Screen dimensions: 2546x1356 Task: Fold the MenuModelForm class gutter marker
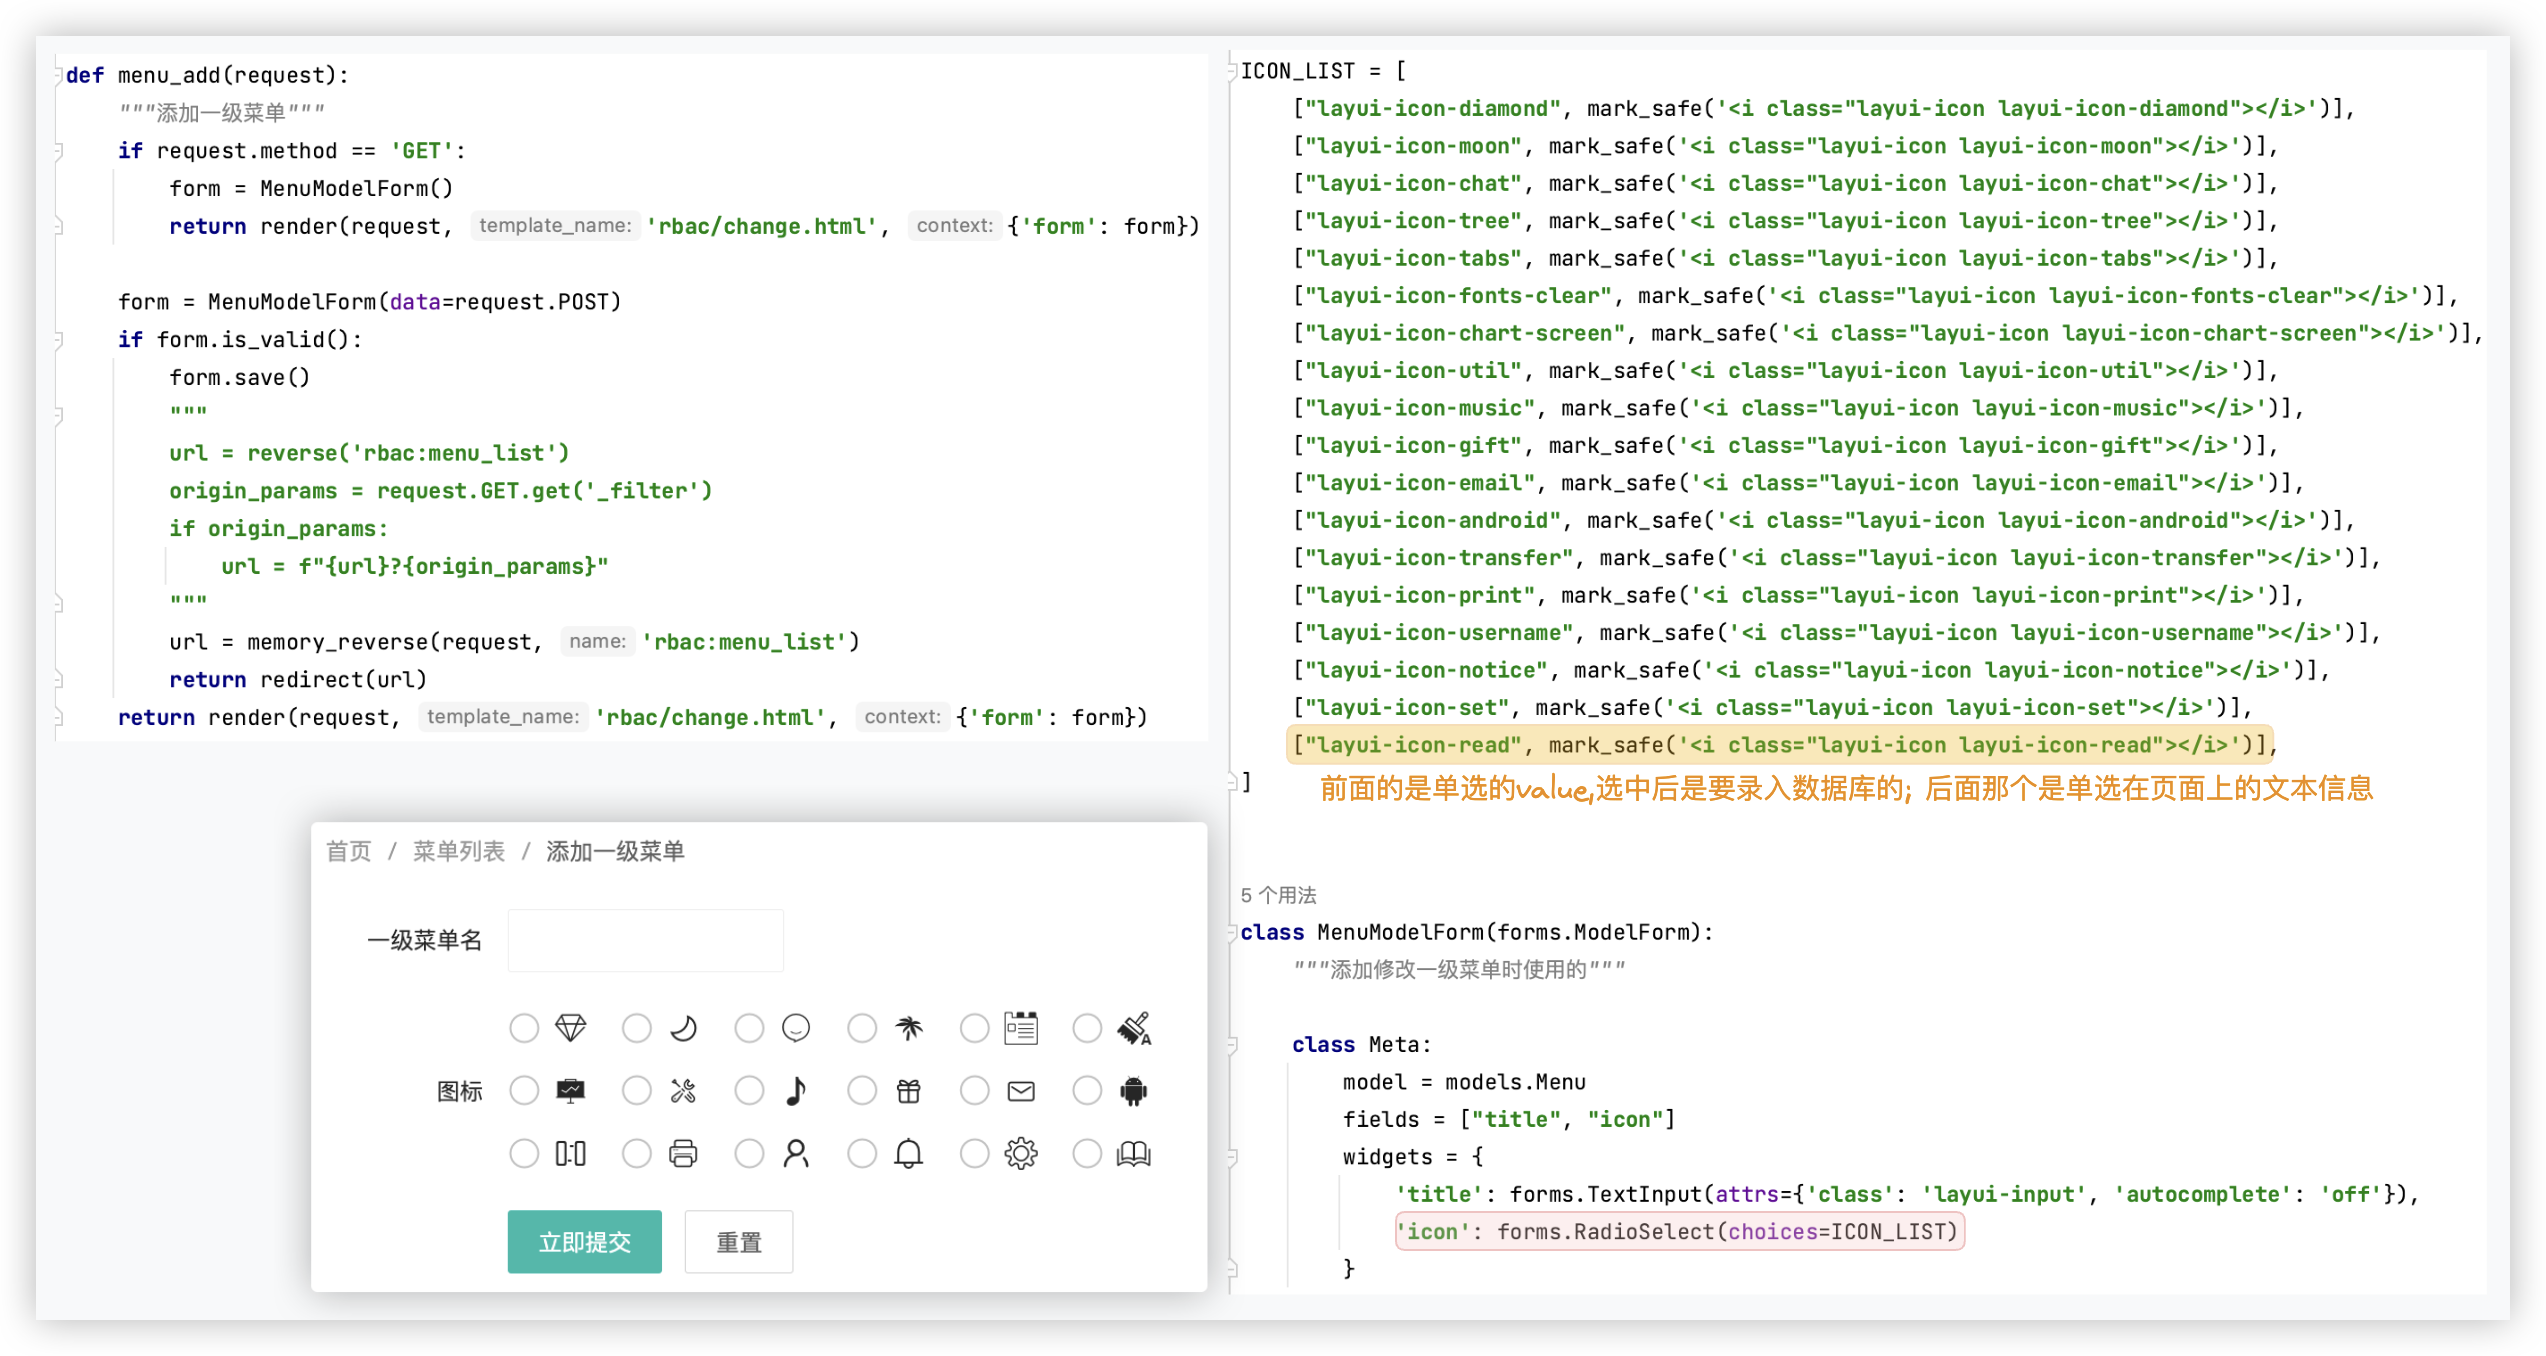(x=1233, y=933)
